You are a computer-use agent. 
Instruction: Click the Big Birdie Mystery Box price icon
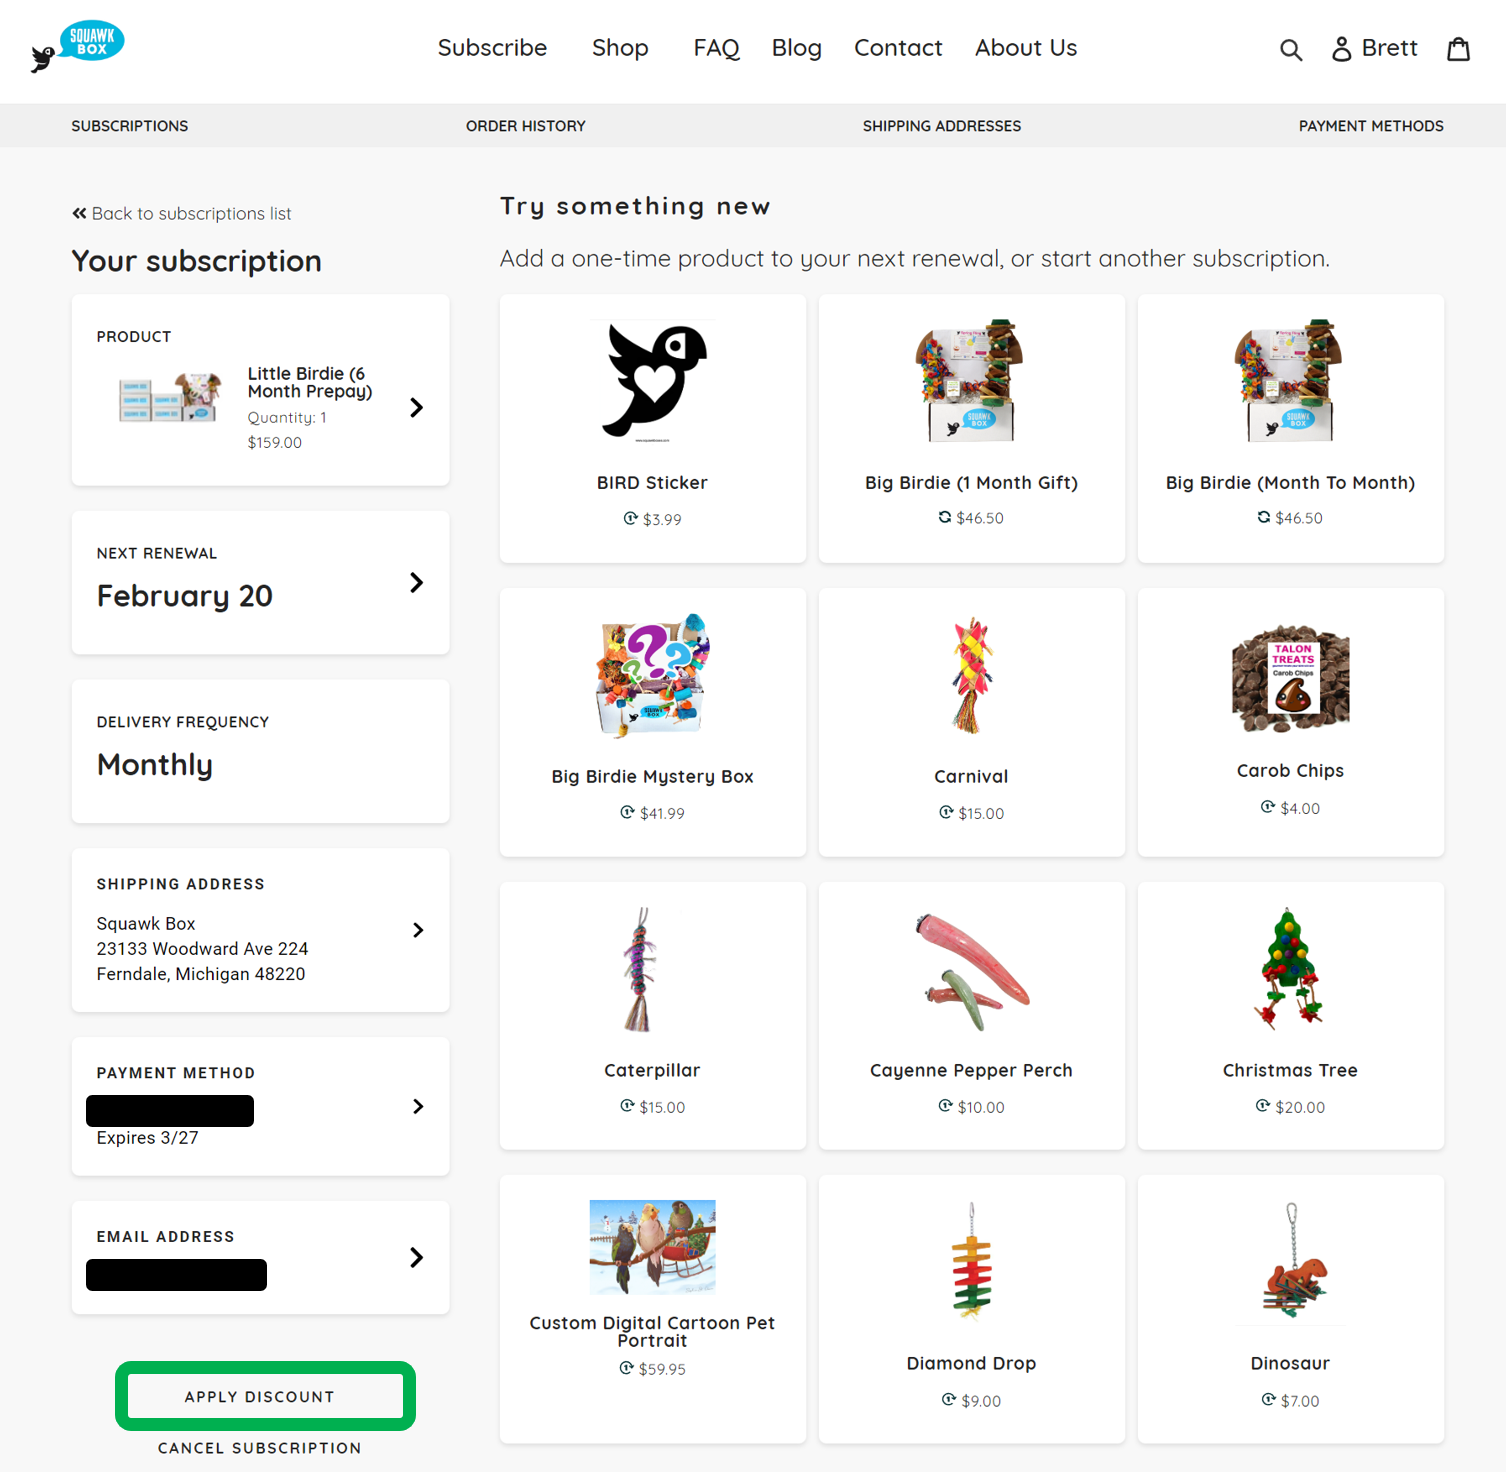tap(627, 812)
